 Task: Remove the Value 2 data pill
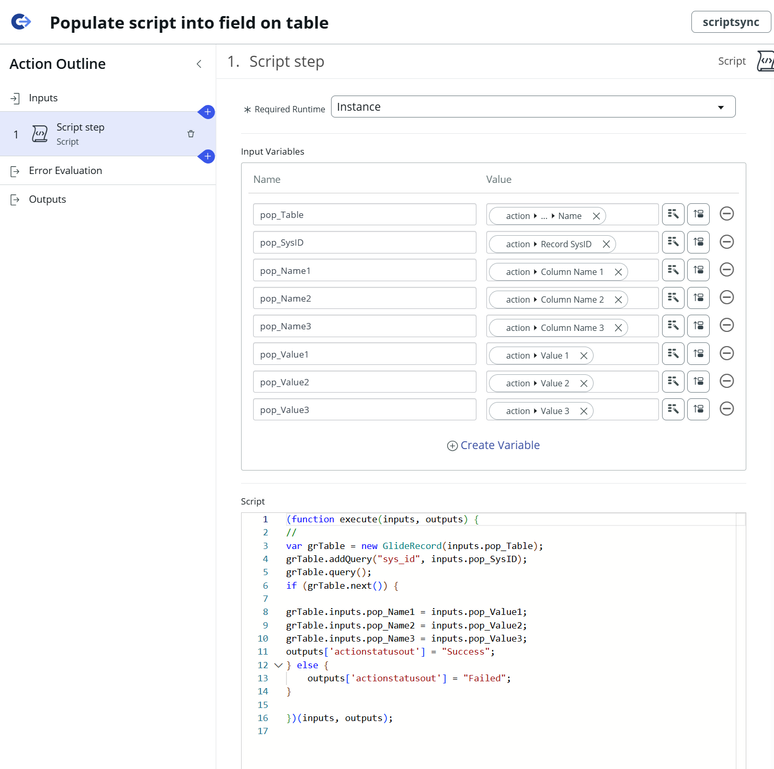(583, 383)
